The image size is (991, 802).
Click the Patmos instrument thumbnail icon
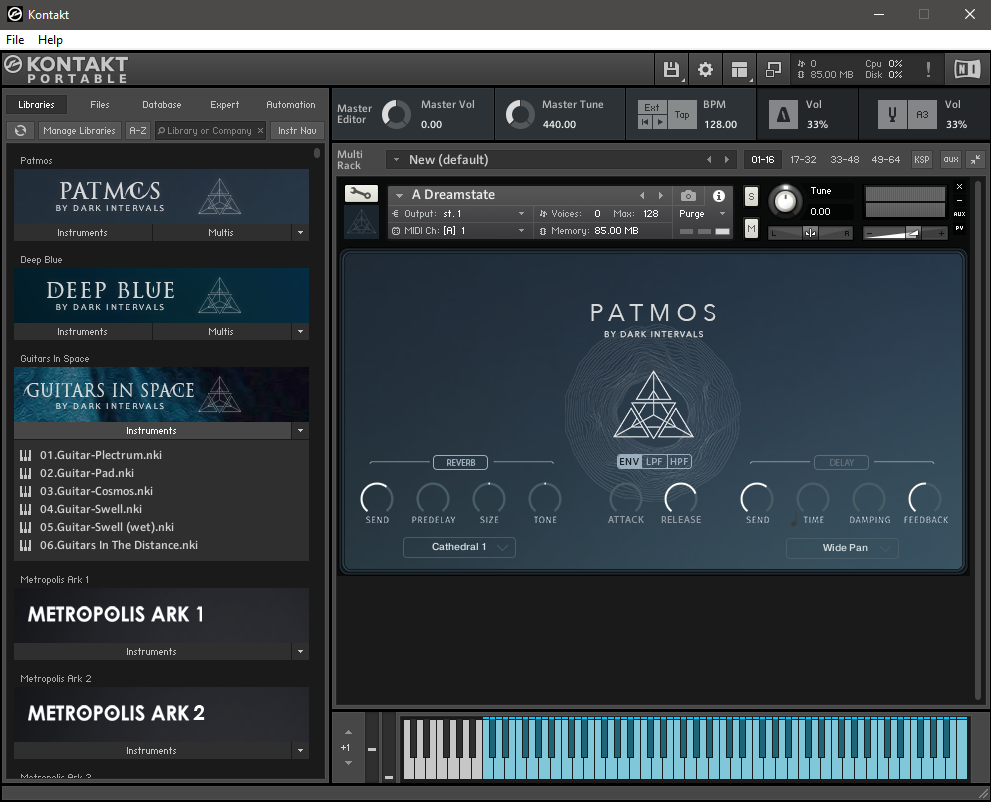point(362,222)
